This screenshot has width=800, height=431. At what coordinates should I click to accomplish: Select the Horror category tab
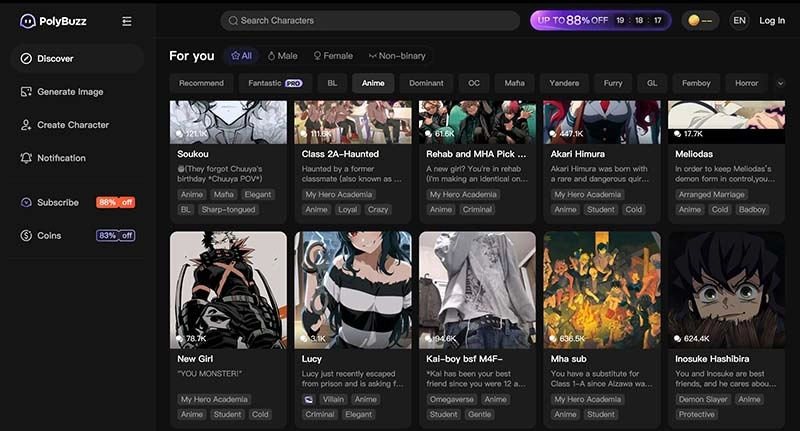click(746, 83)
